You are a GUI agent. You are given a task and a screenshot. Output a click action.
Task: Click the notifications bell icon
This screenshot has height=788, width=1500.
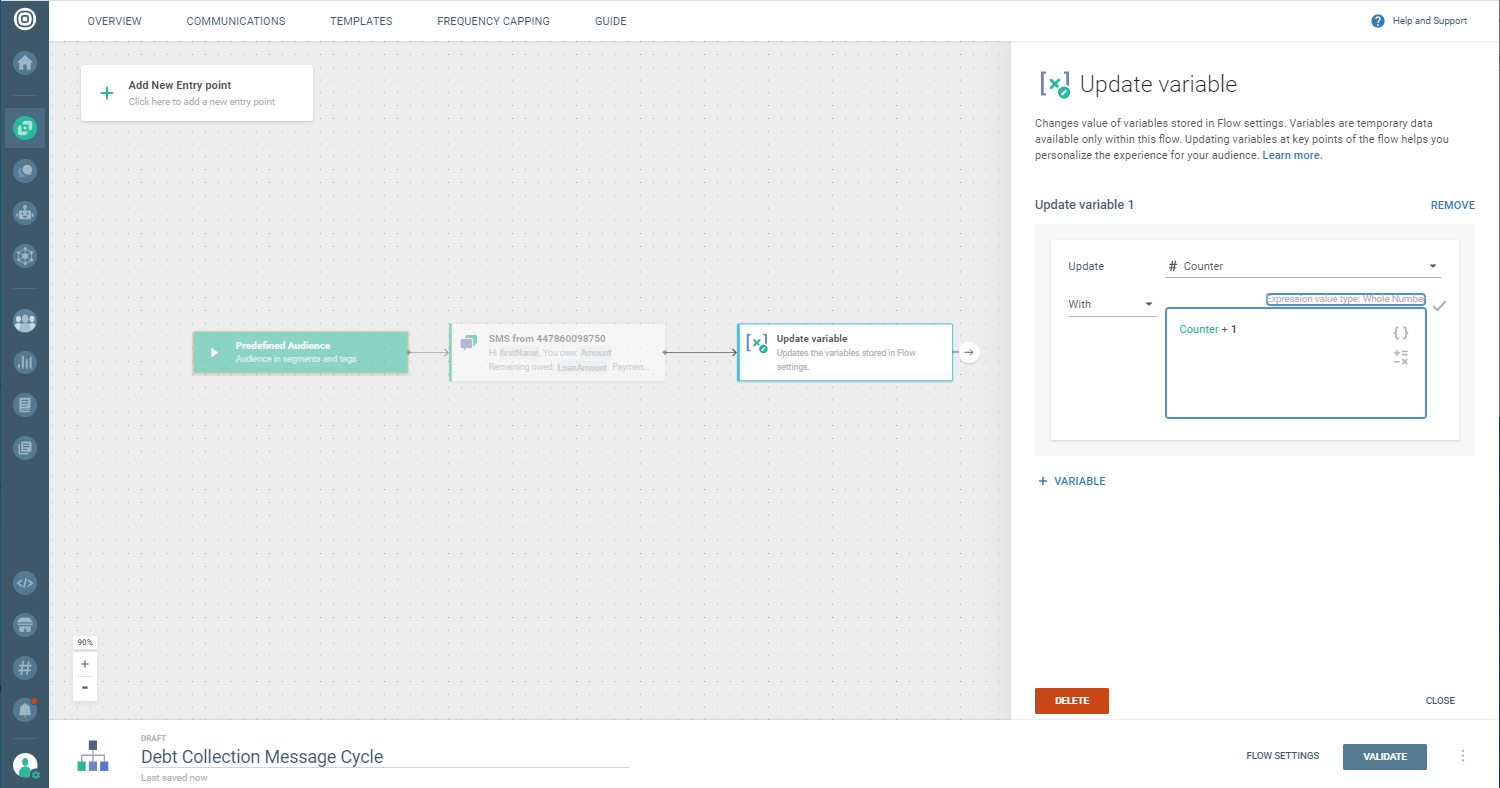(25, 709)
